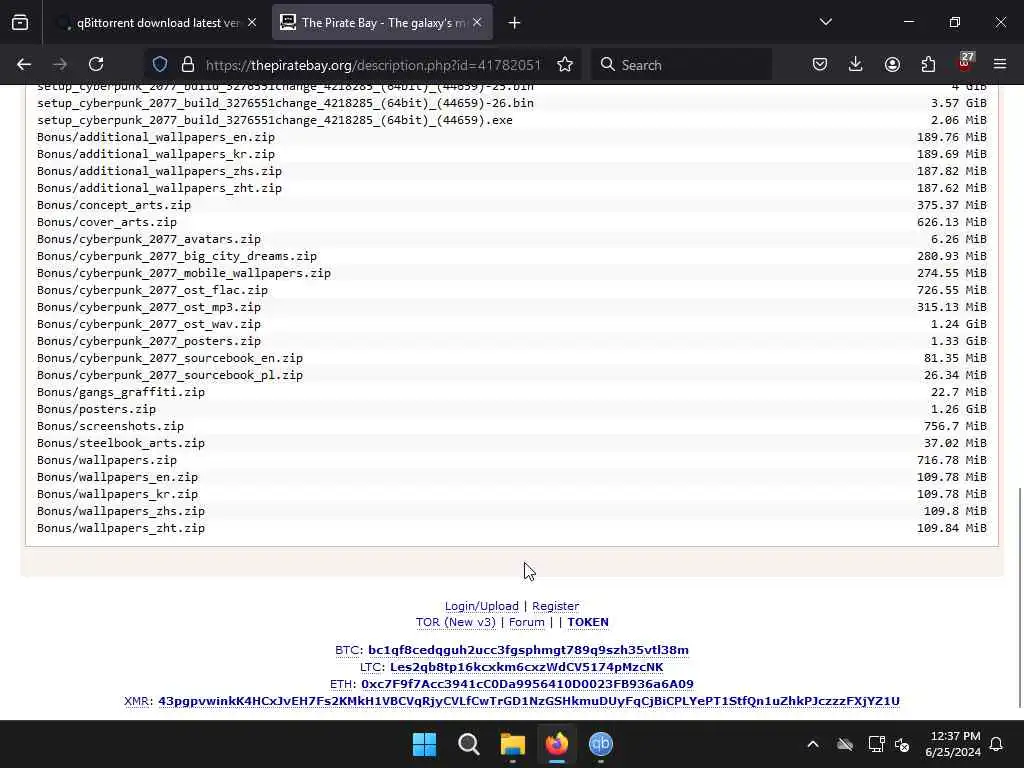Viewport: 1024px width, 768px height.
Task: Click the ETH donation address
Action: point(527,684)
